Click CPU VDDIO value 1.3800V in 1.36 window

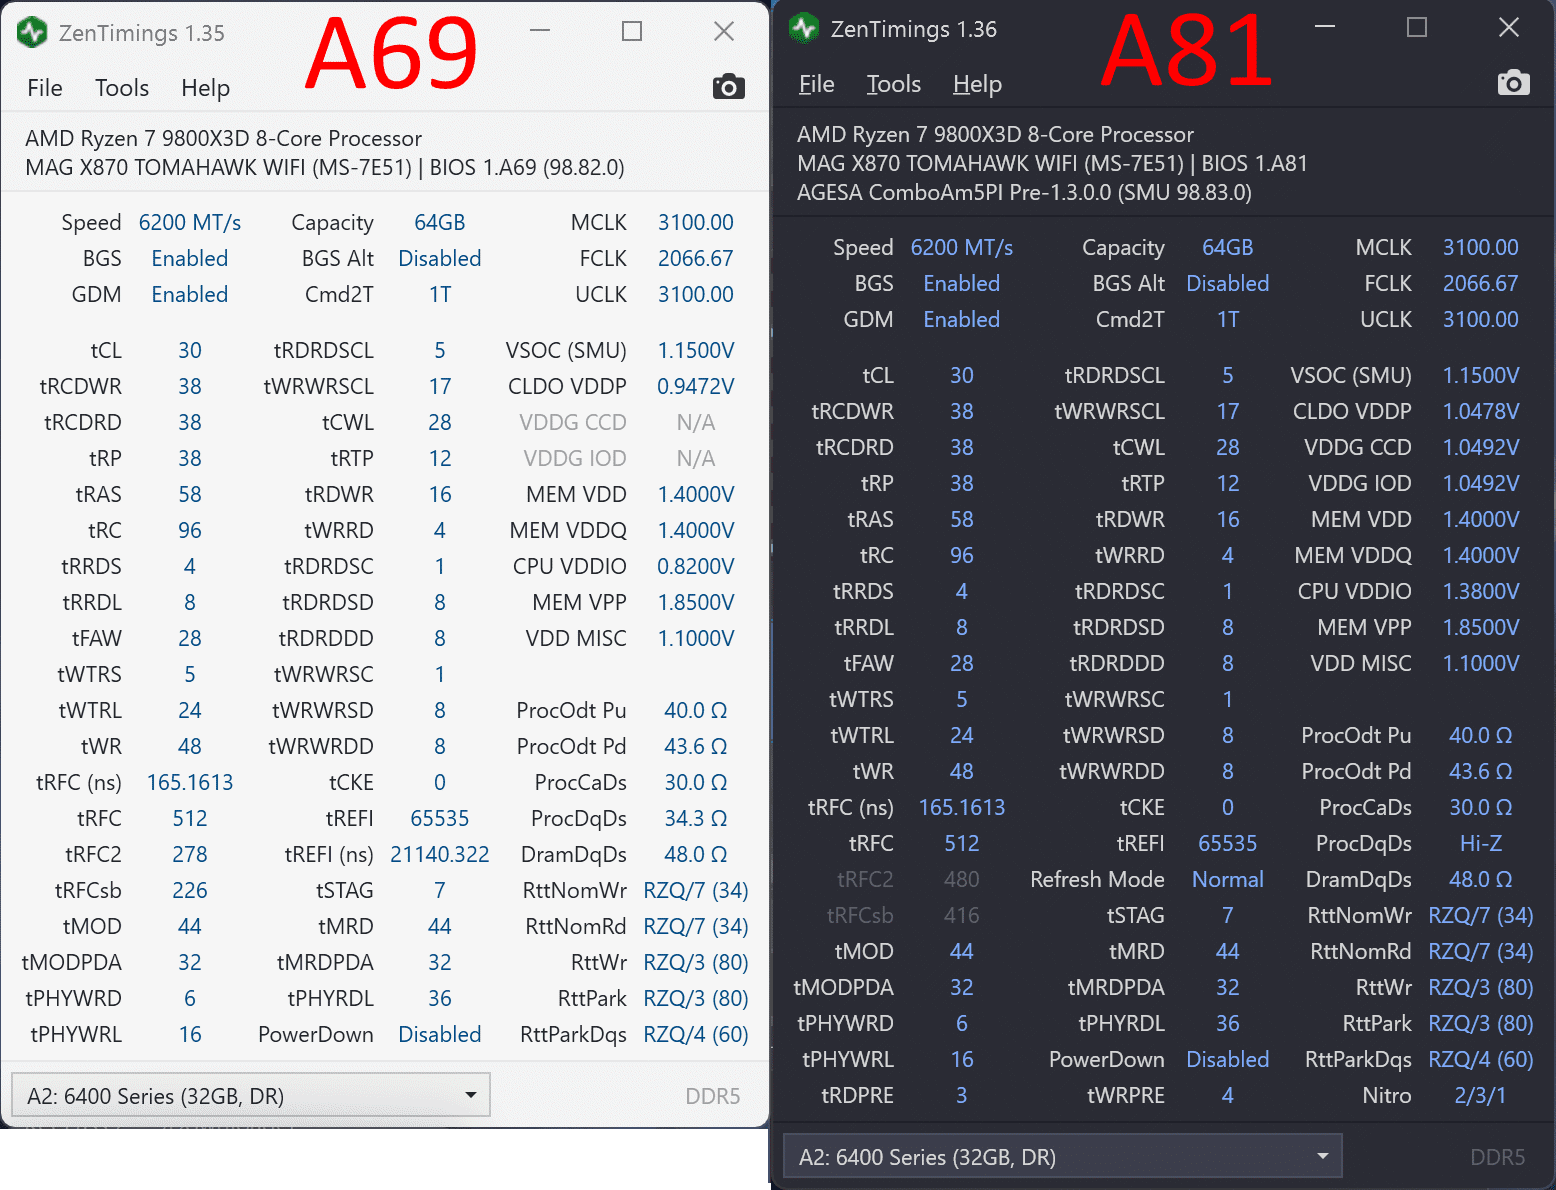coord(1481,591)
